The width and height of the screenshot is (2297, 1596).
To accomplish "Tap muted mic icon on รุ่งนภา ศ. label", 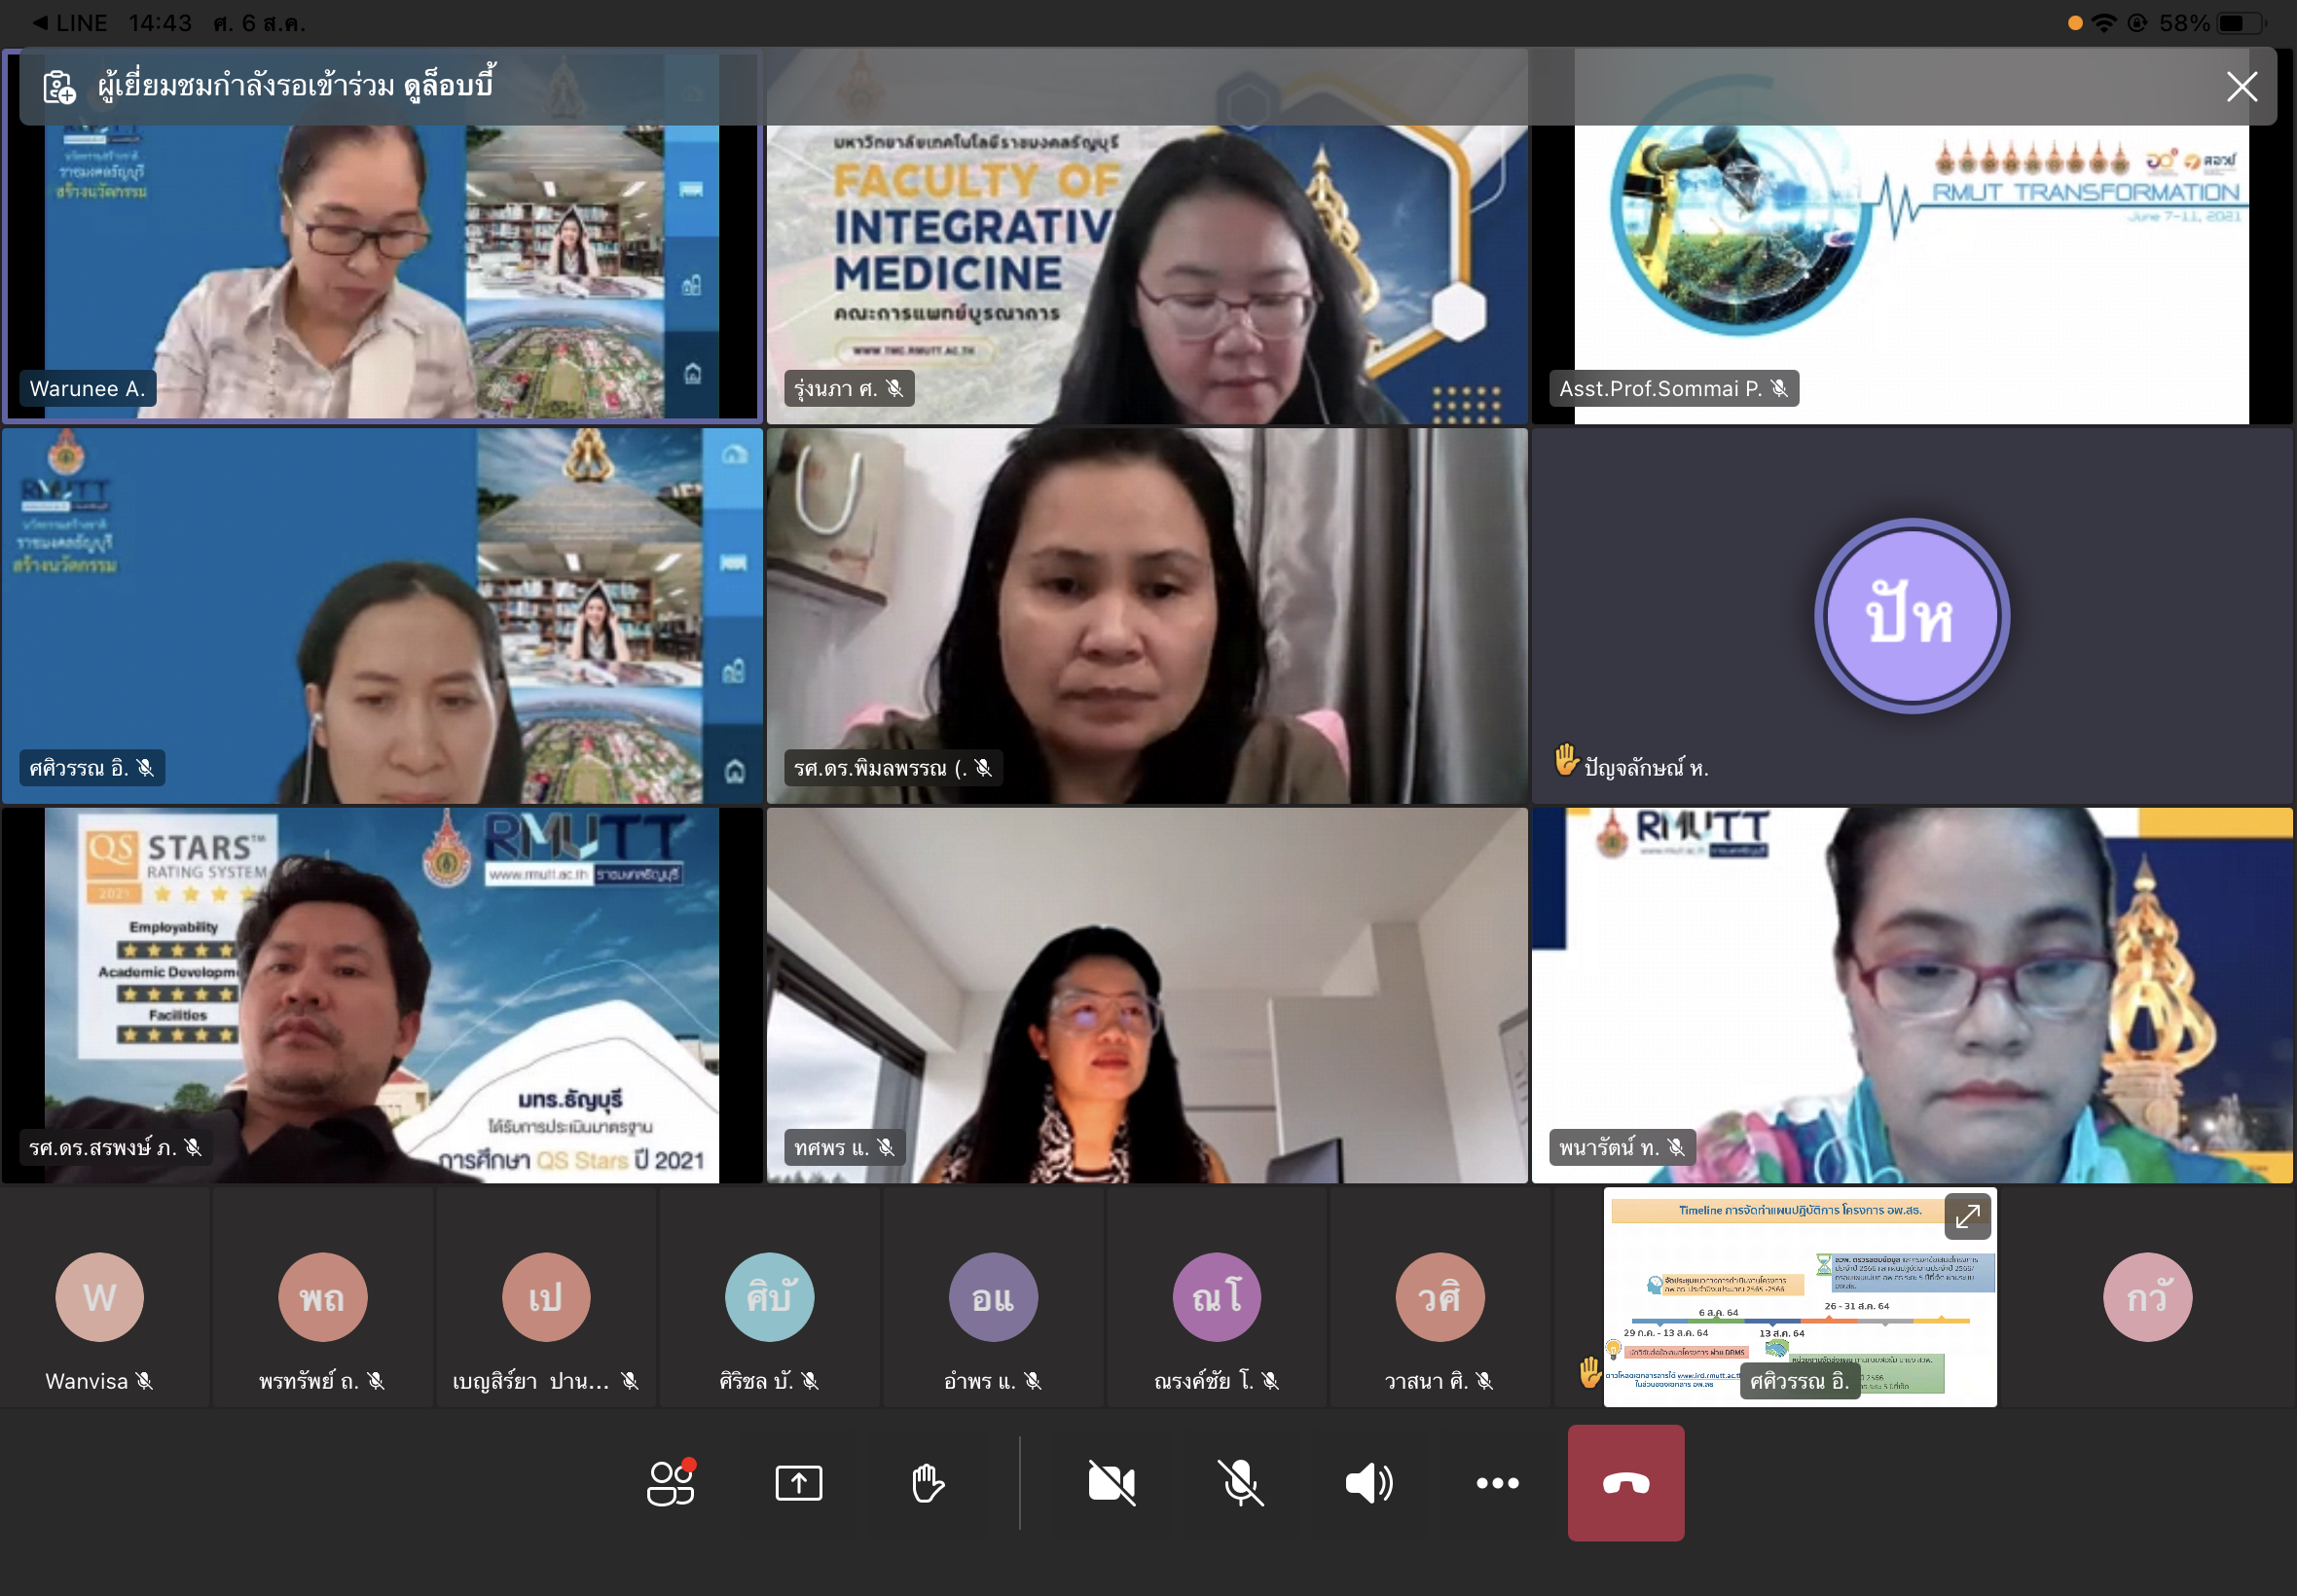I will (894, 388).
